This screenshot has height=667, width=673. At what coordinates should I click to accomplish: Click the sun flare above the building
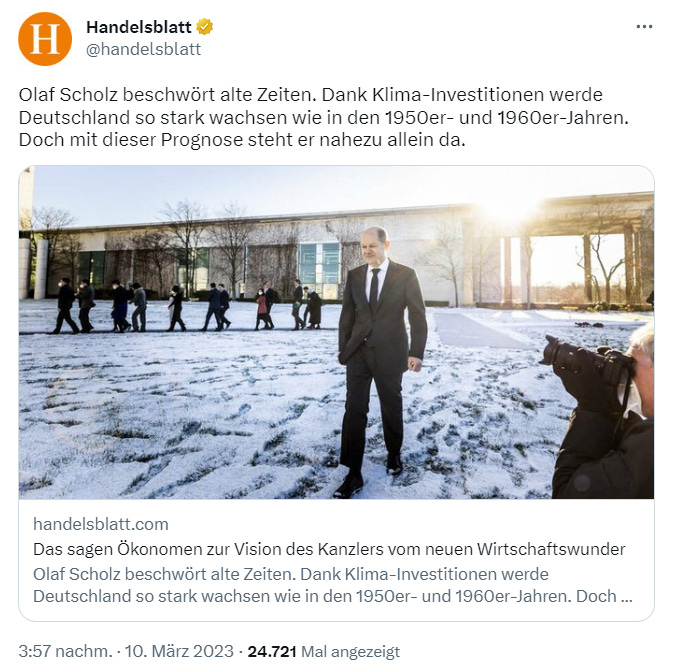509,210
